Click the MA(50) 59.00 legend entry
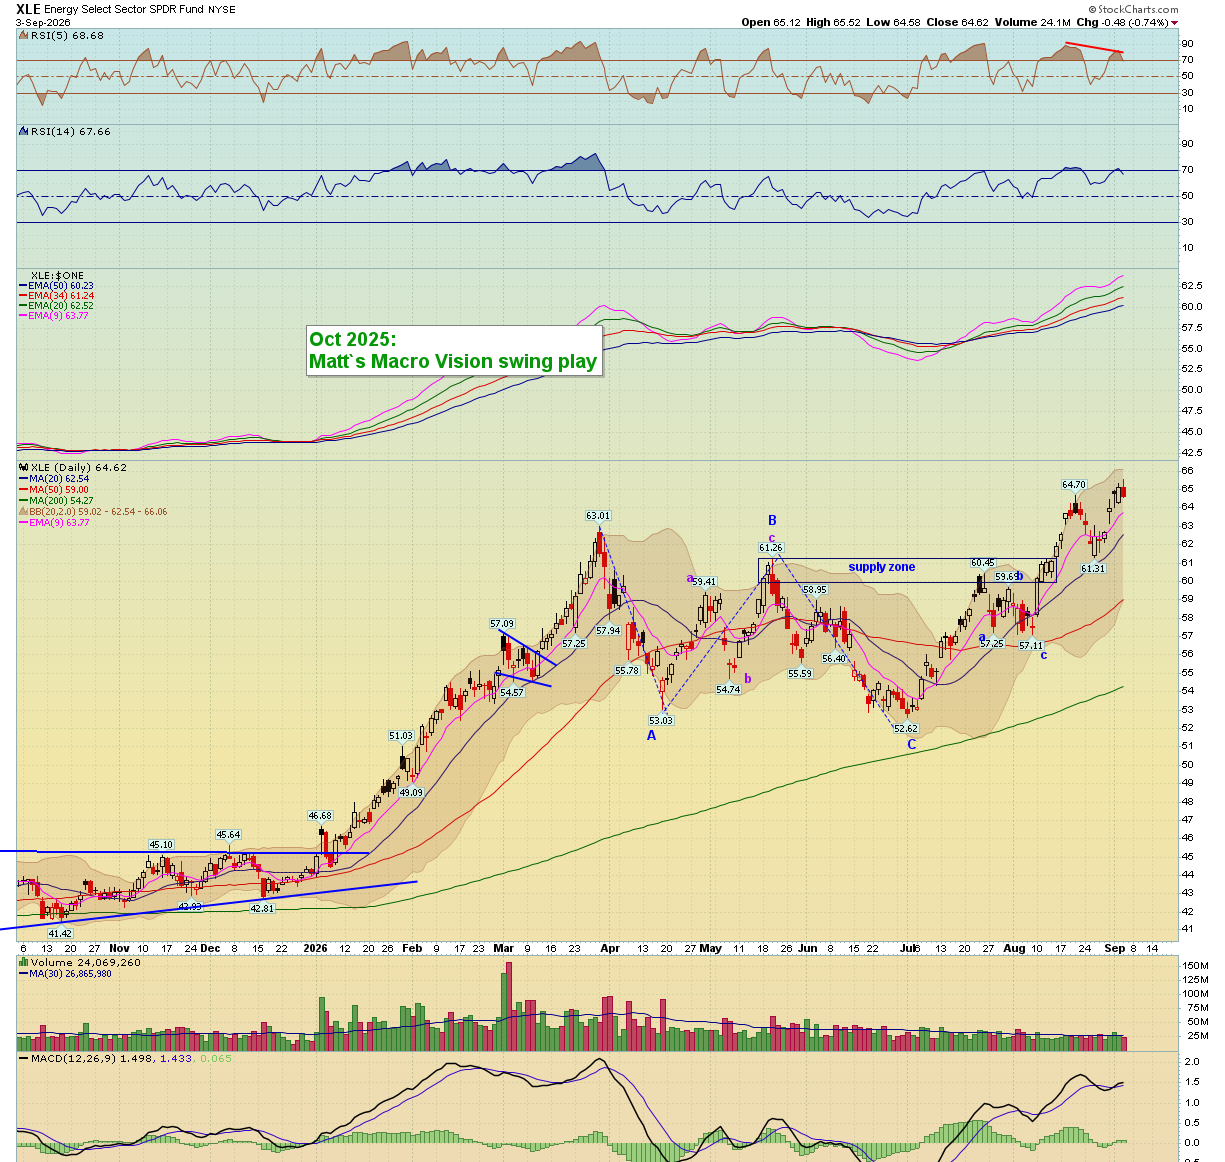 pos(54,490)
